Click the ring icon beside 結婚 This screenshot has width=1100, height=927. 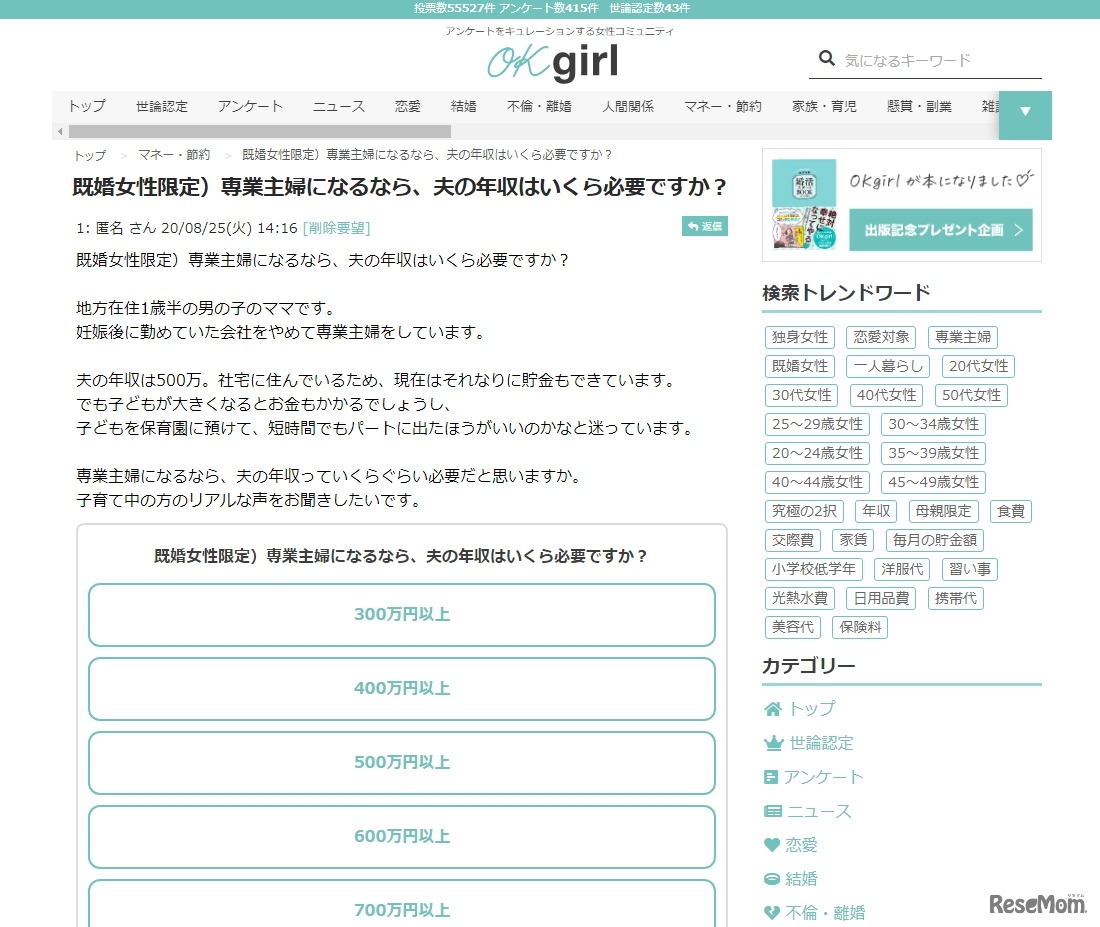point(771,878)
